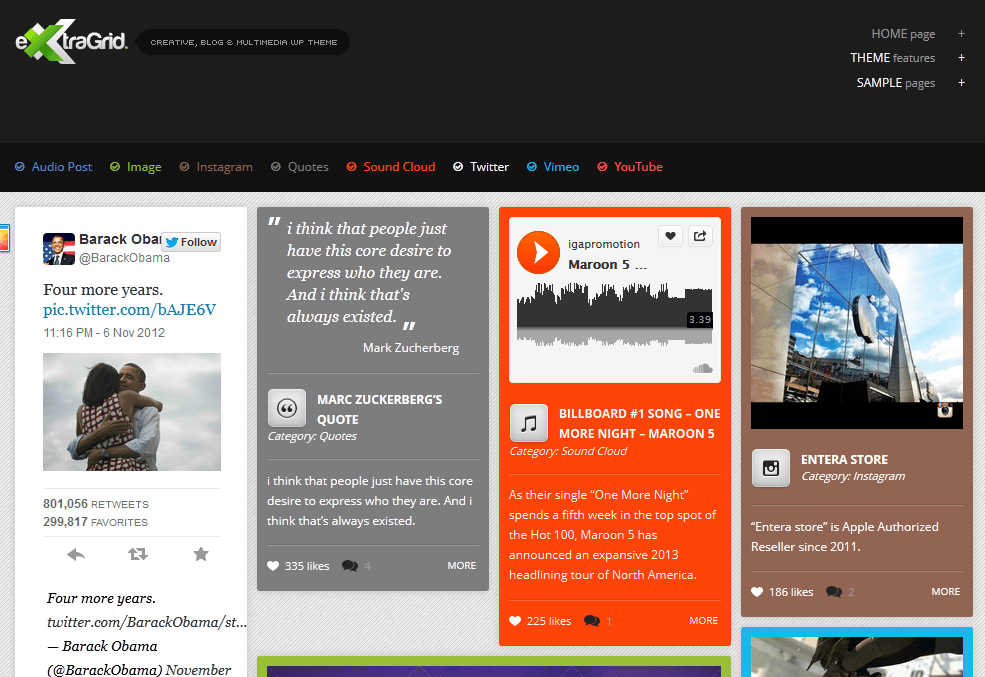Play the Maroon 5 SoundCloud track
985x677 pixels.
(538, 252)
